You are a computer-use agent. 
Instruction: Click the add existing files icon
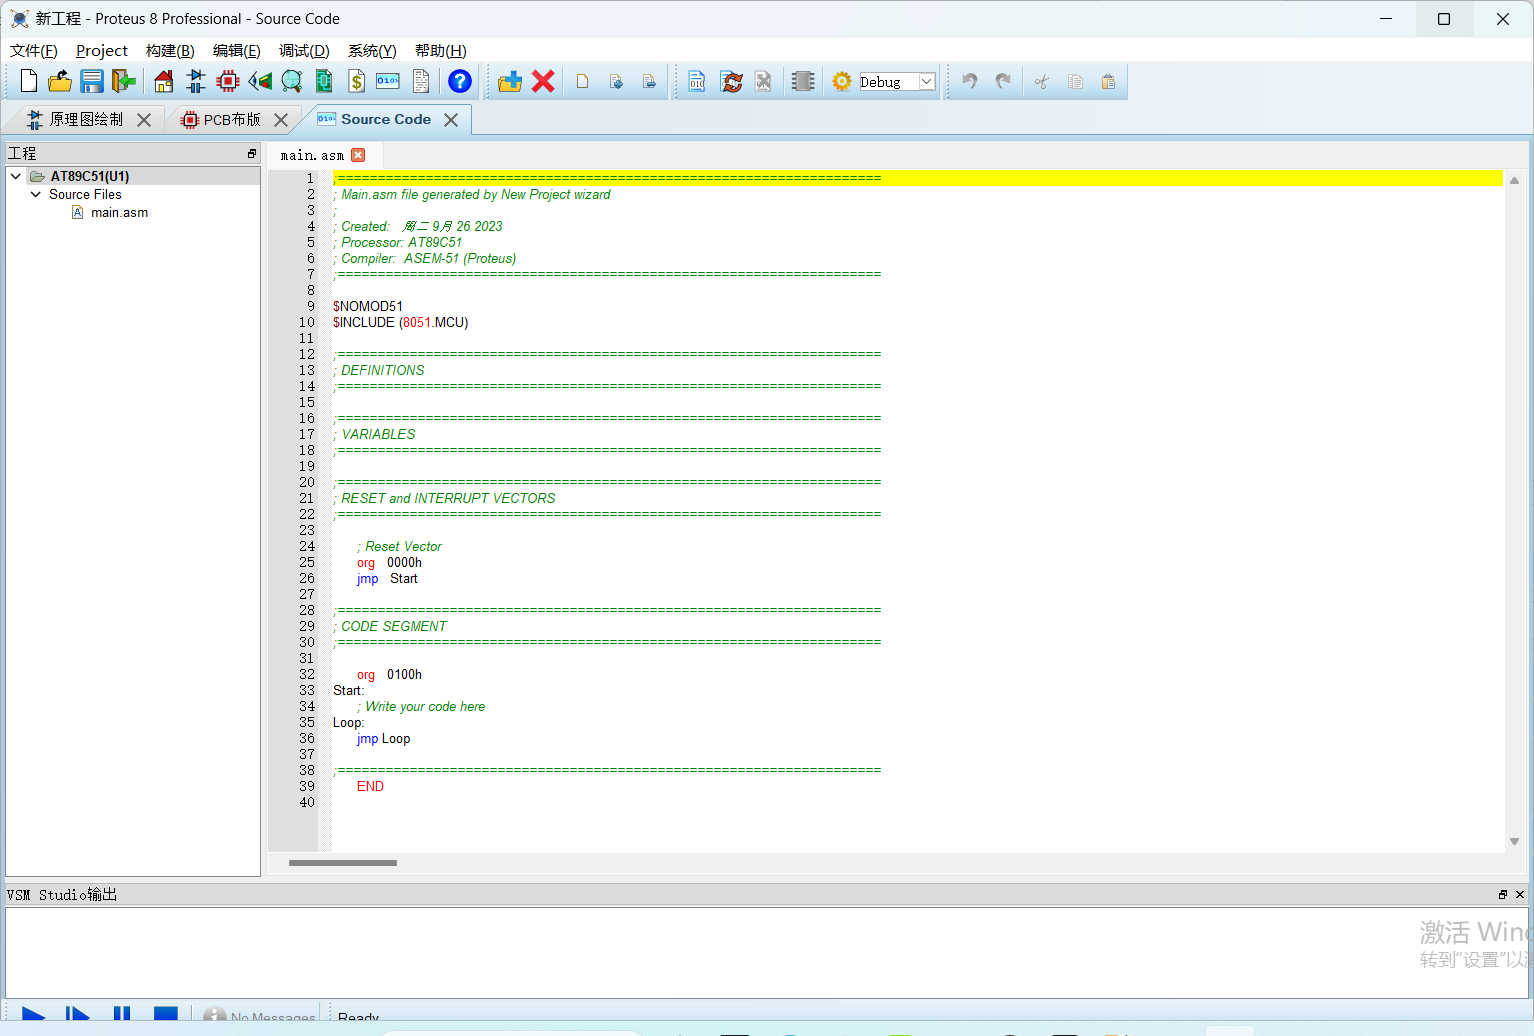click(616, 81)
